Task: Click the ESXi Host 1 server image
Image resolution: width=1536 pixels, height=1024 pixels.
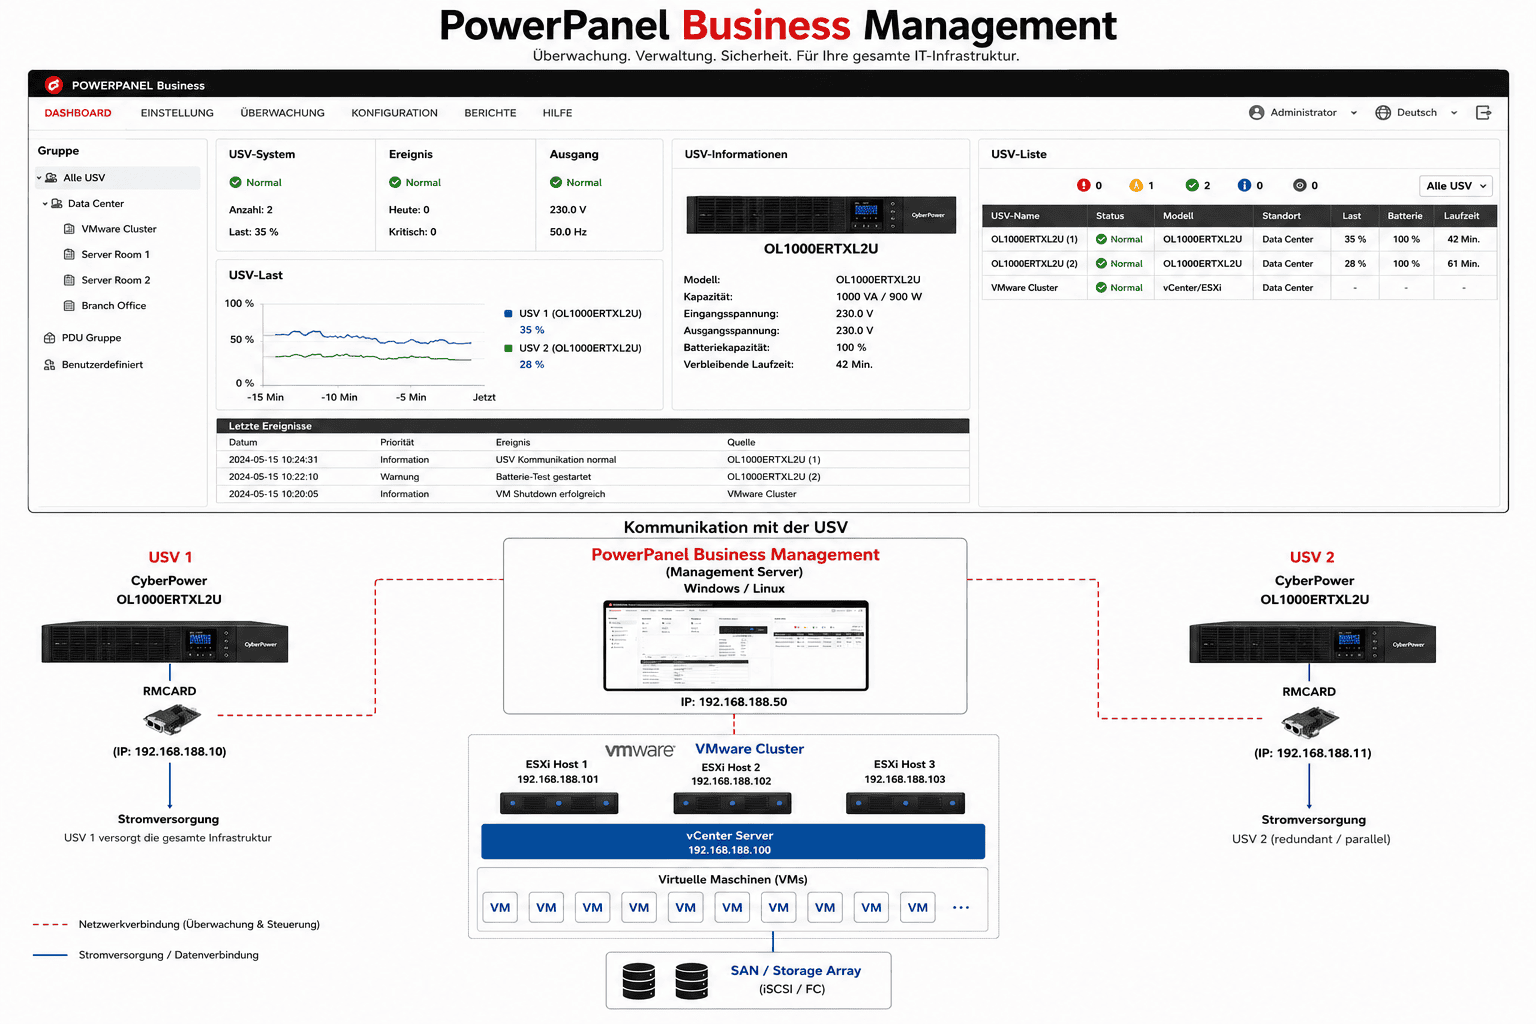Action: [x=559, y=803]
